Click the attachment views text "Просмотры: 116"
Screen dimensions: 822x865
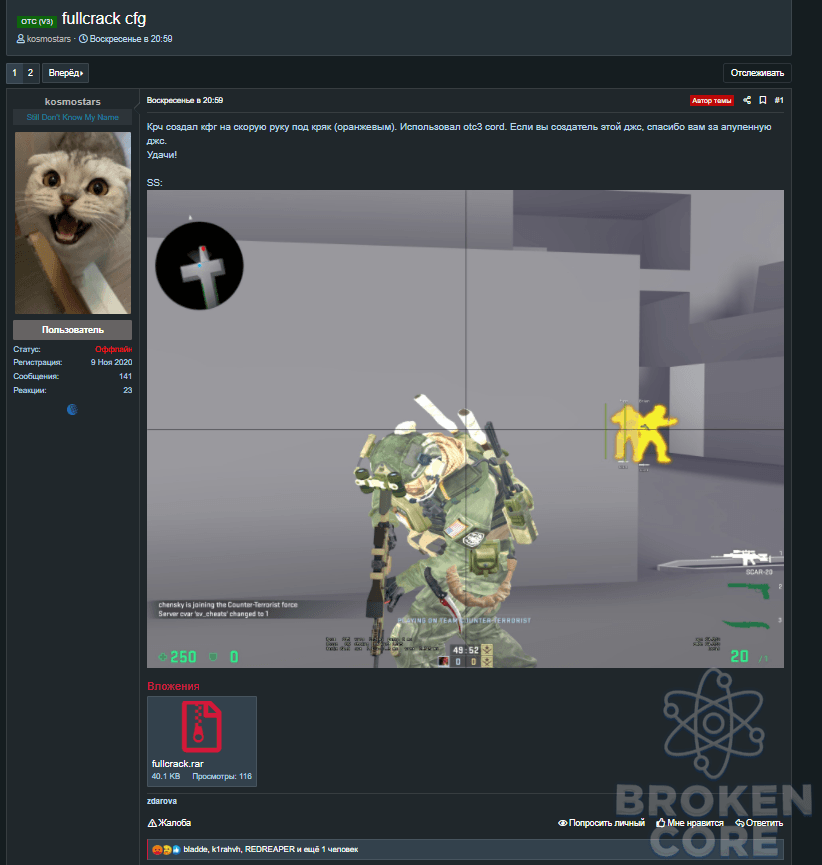(222, 776)
